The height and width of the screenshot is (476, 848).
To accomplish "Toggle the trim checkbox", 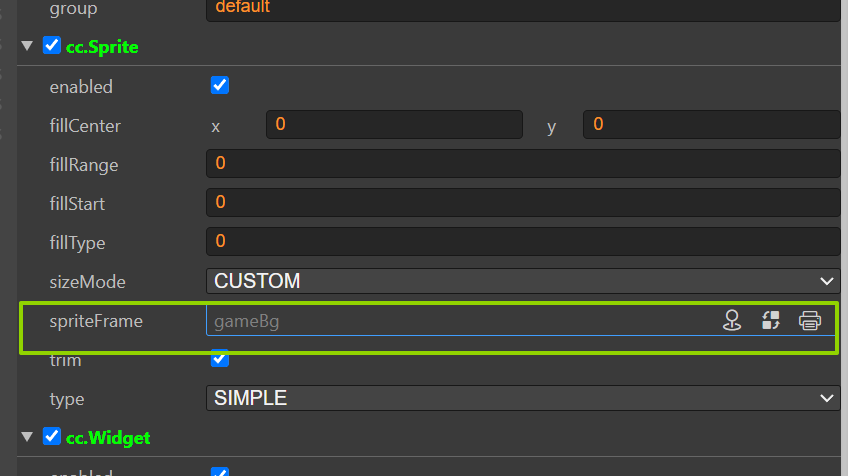I will click(x=220, y=358).
